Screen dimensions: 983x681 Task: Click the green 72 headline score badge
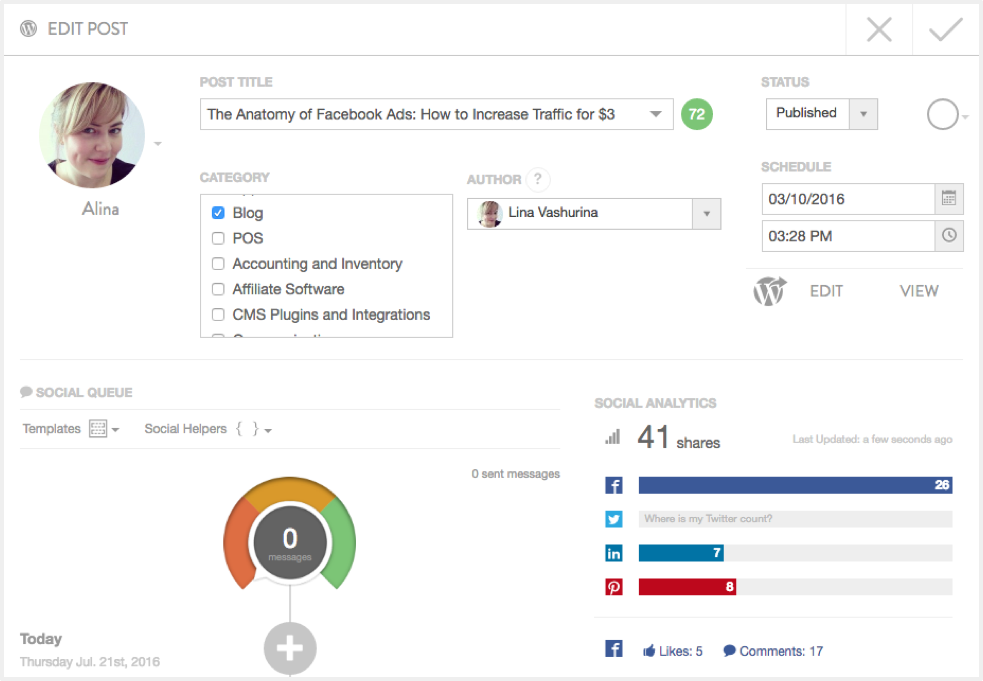click(x=697, y=114)
